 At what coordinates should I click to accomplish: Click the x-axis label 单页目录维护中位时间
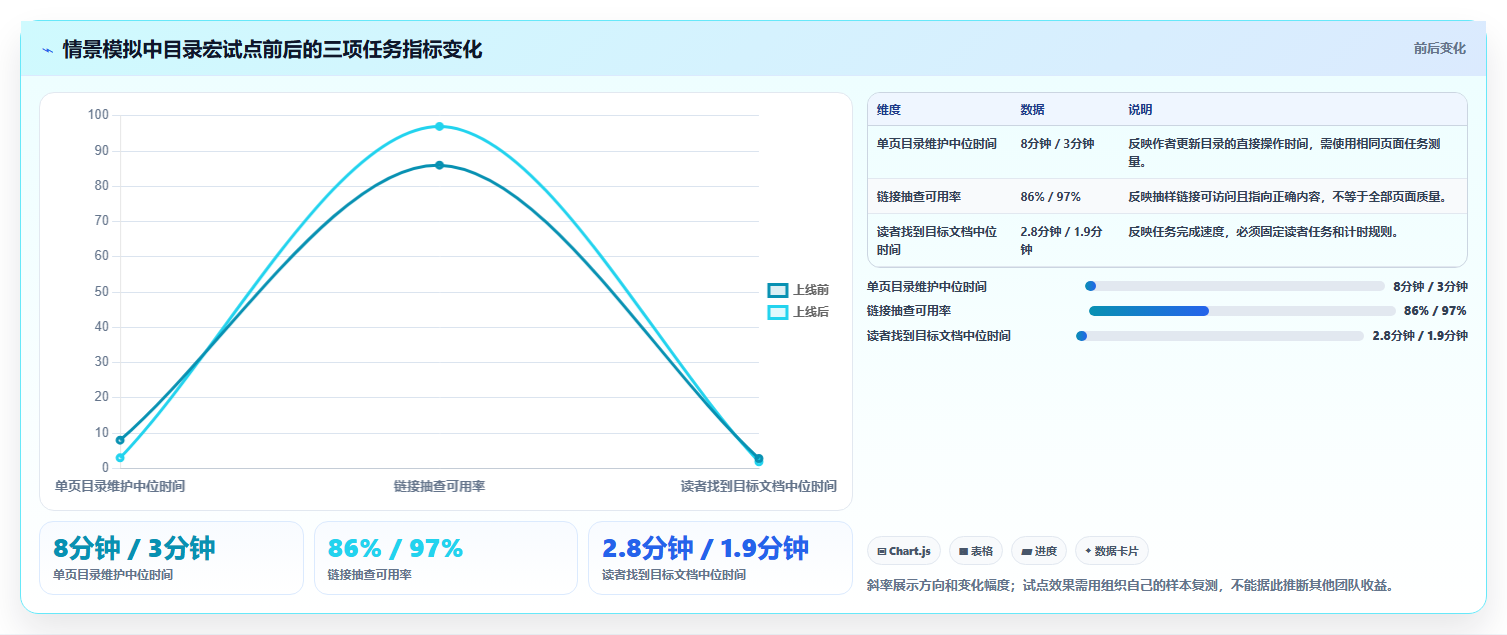[120, 486]
